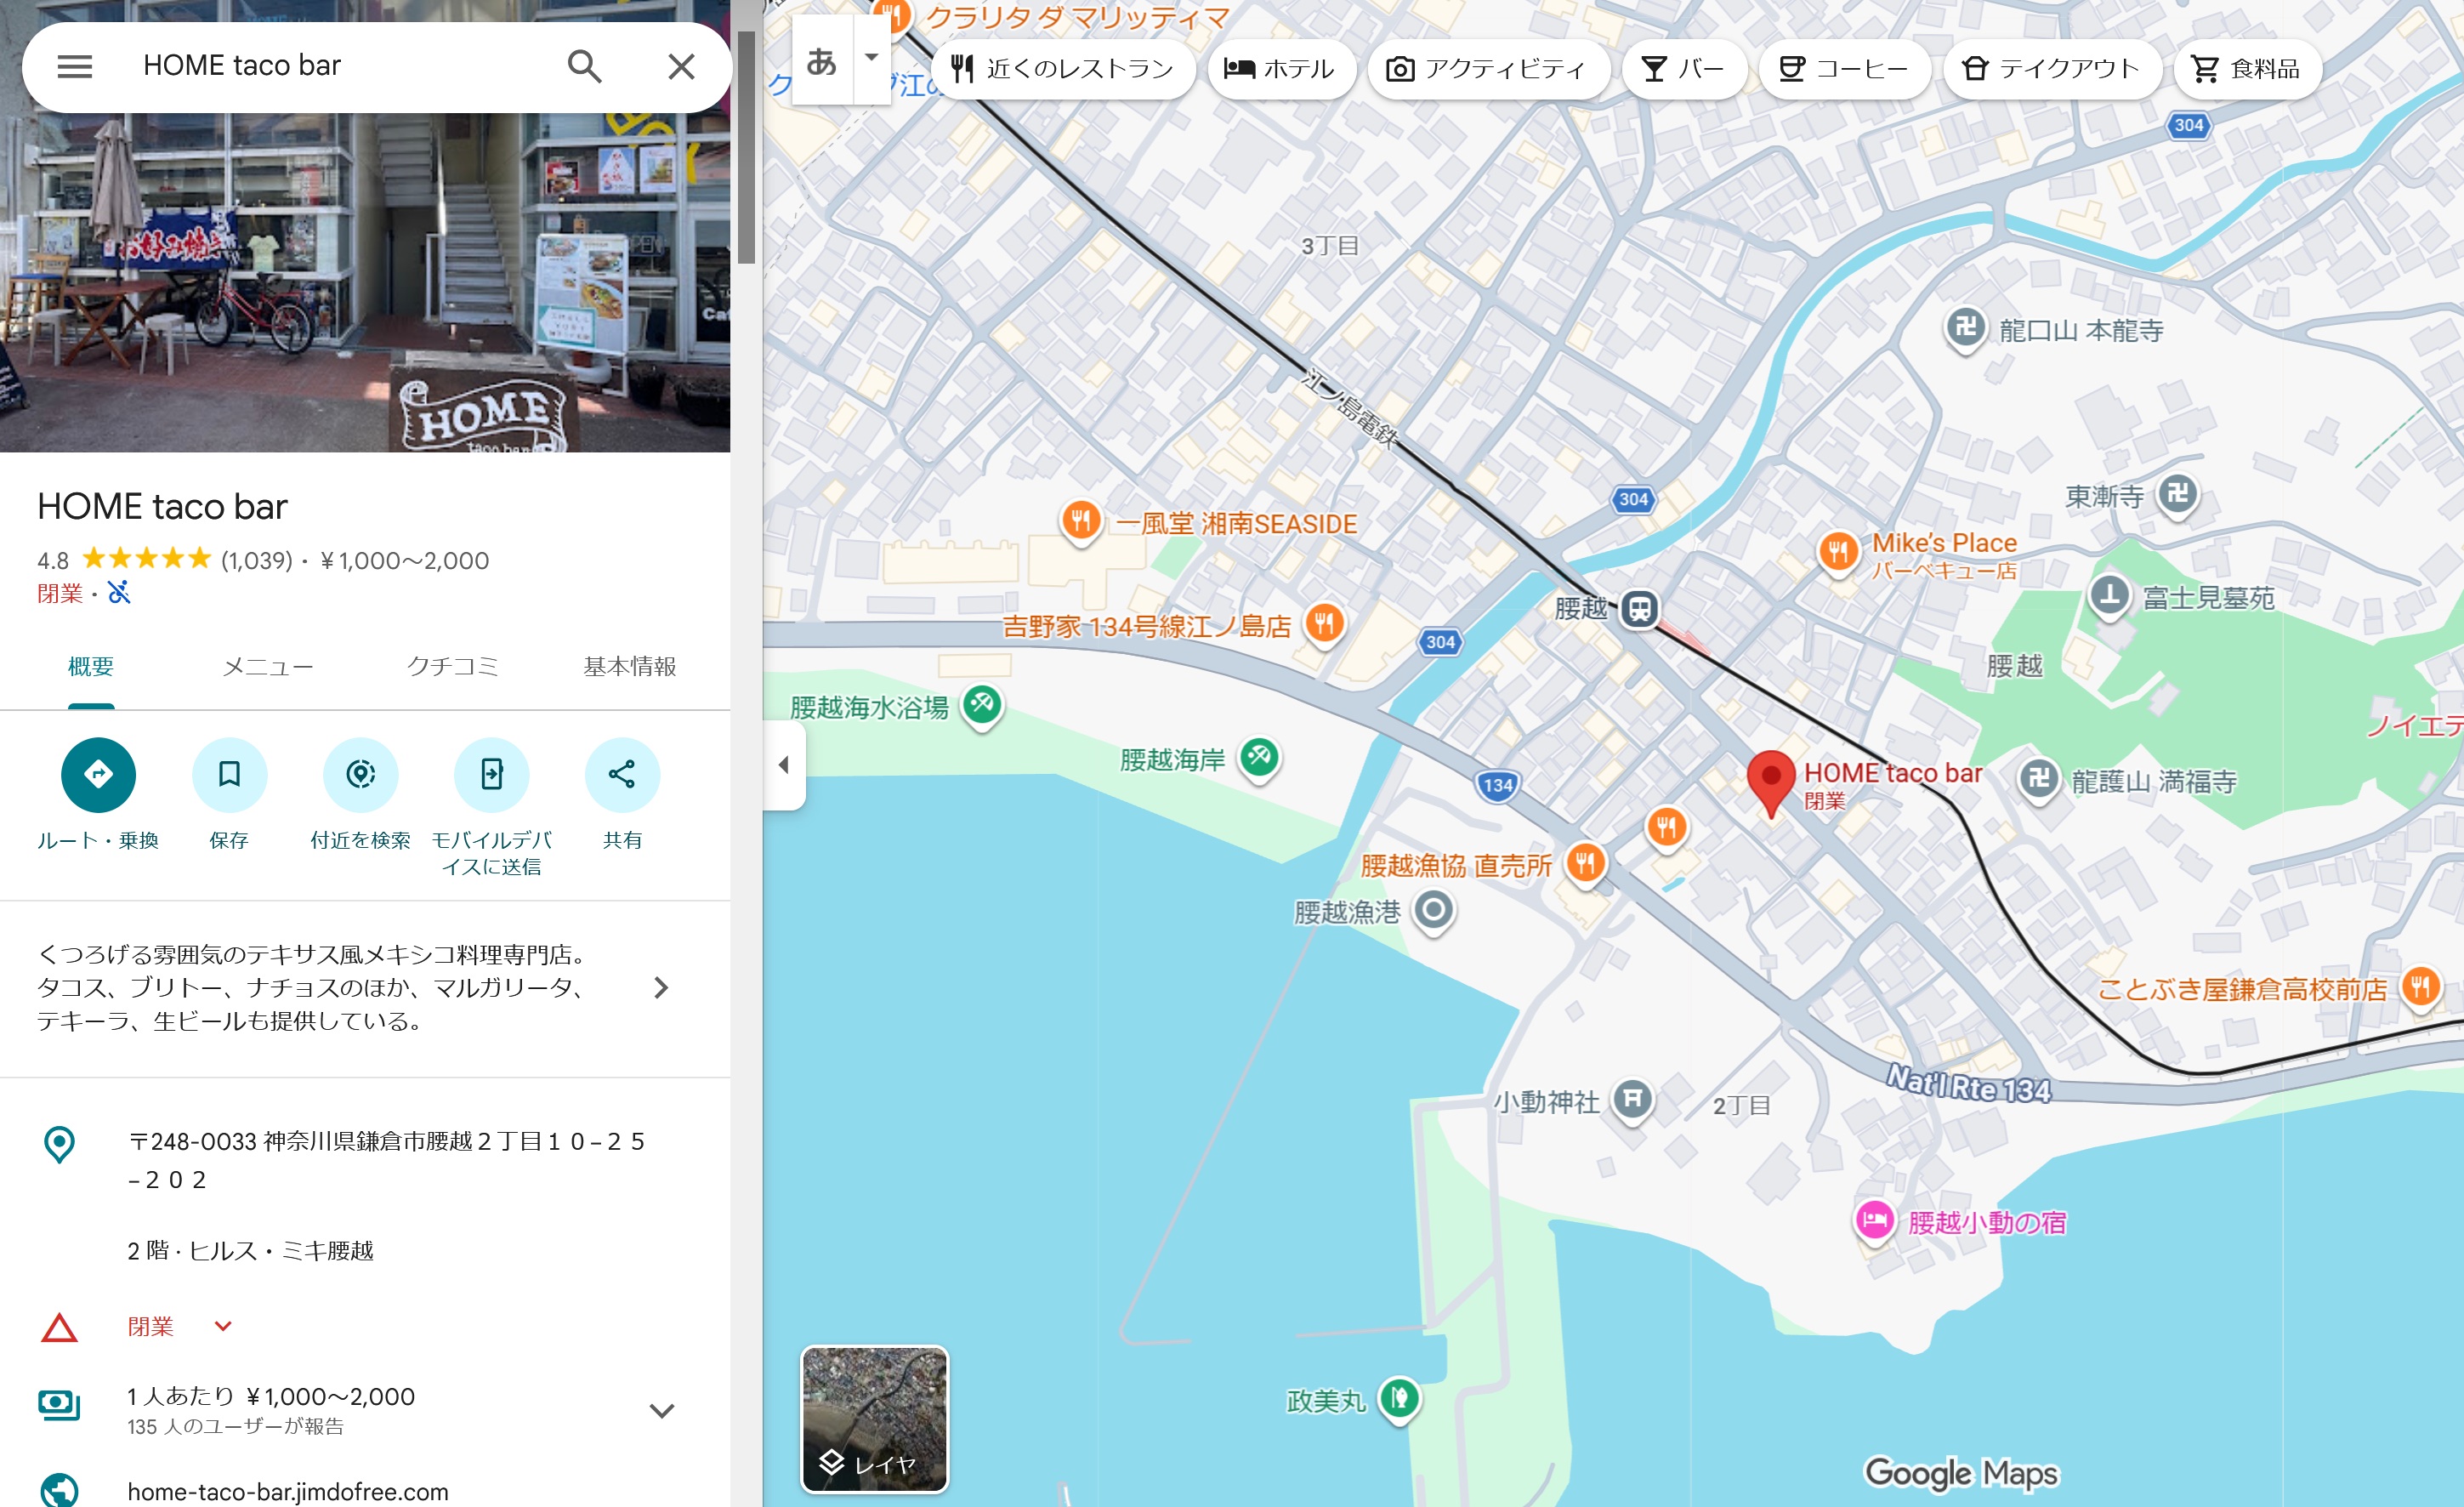Click the 腰越小動の宿 lodging marker
The image size is (2464, 1507).
click(1875, 1220)
